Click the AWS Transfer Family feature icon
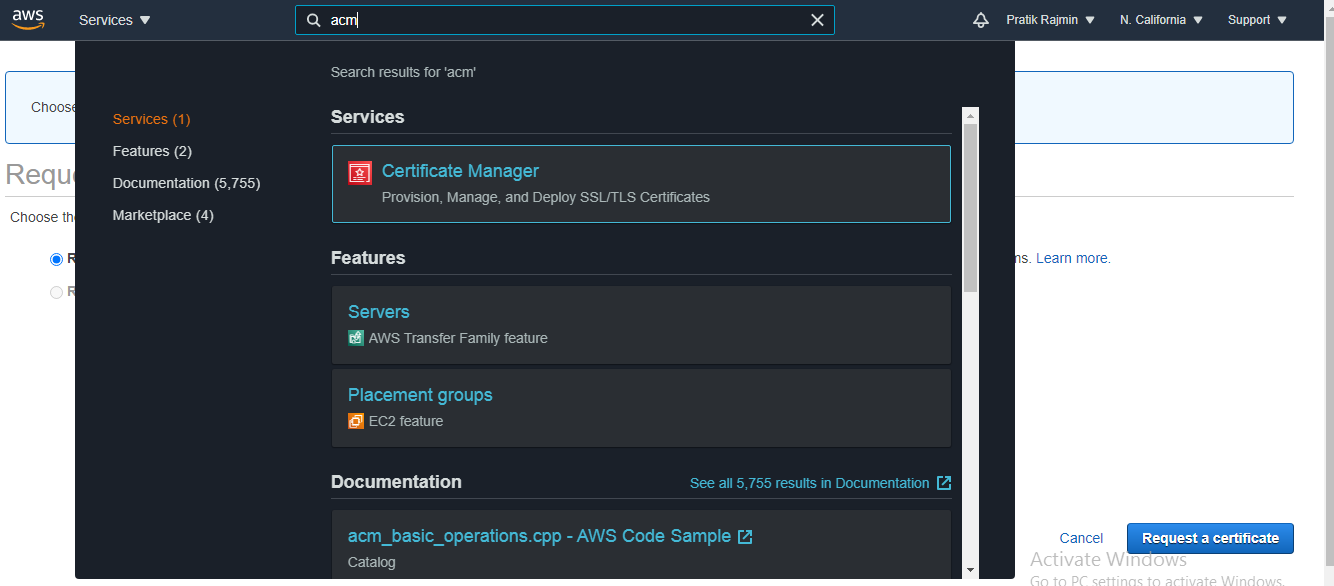Image resolution: width=1334 pixels, height=586 pixels. tap(356, 338)
